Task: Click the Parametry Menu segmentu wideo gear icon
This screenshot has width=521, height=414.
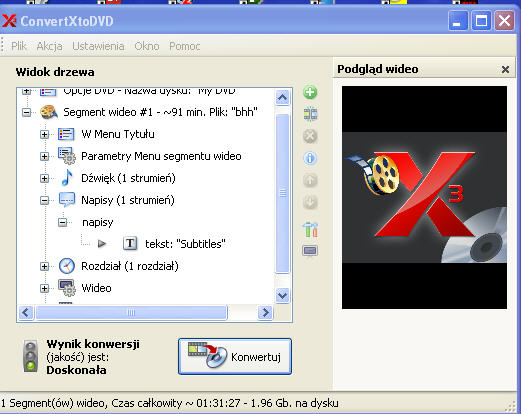Action: click(67, 156)
